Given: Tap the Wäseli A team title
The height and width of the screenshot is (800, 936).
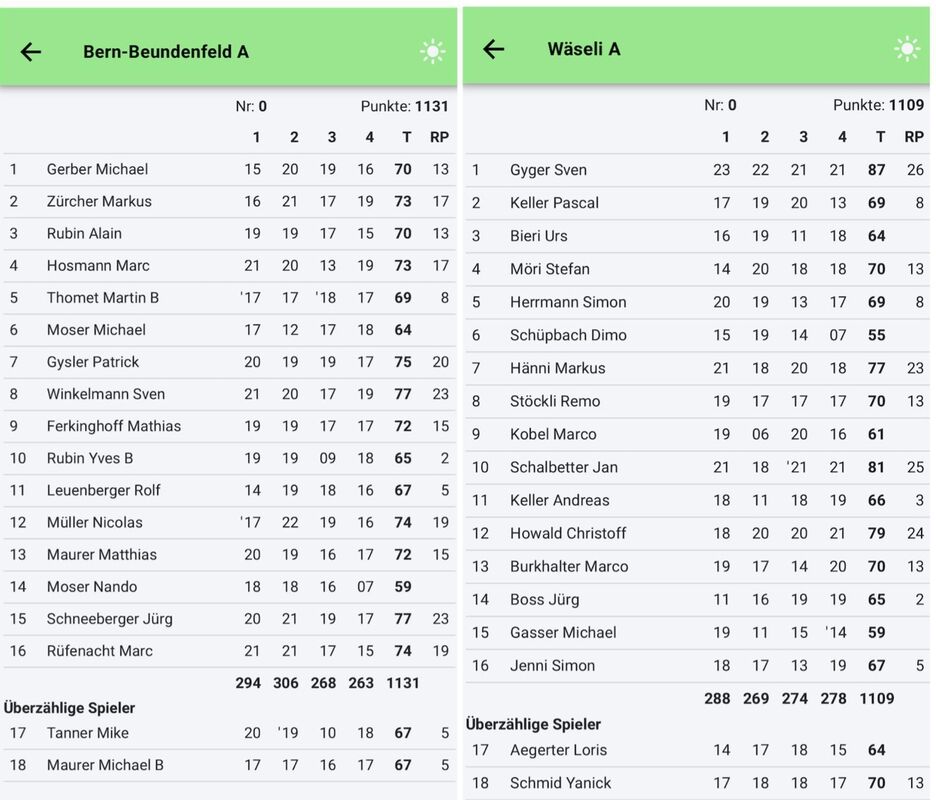Looking at the screenshot, I should click(584, 49).
